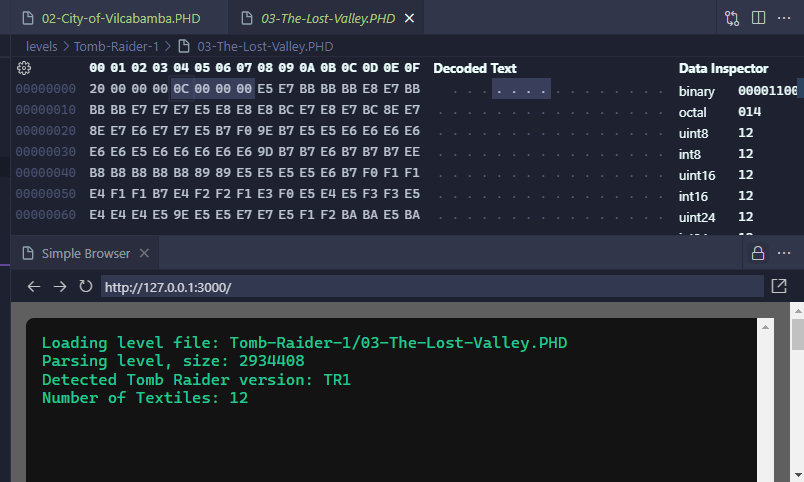
Task: Select the 03-The-Lost-Valley.PHD editor tab
Action: pyautogui.click(x=328, y=18)
